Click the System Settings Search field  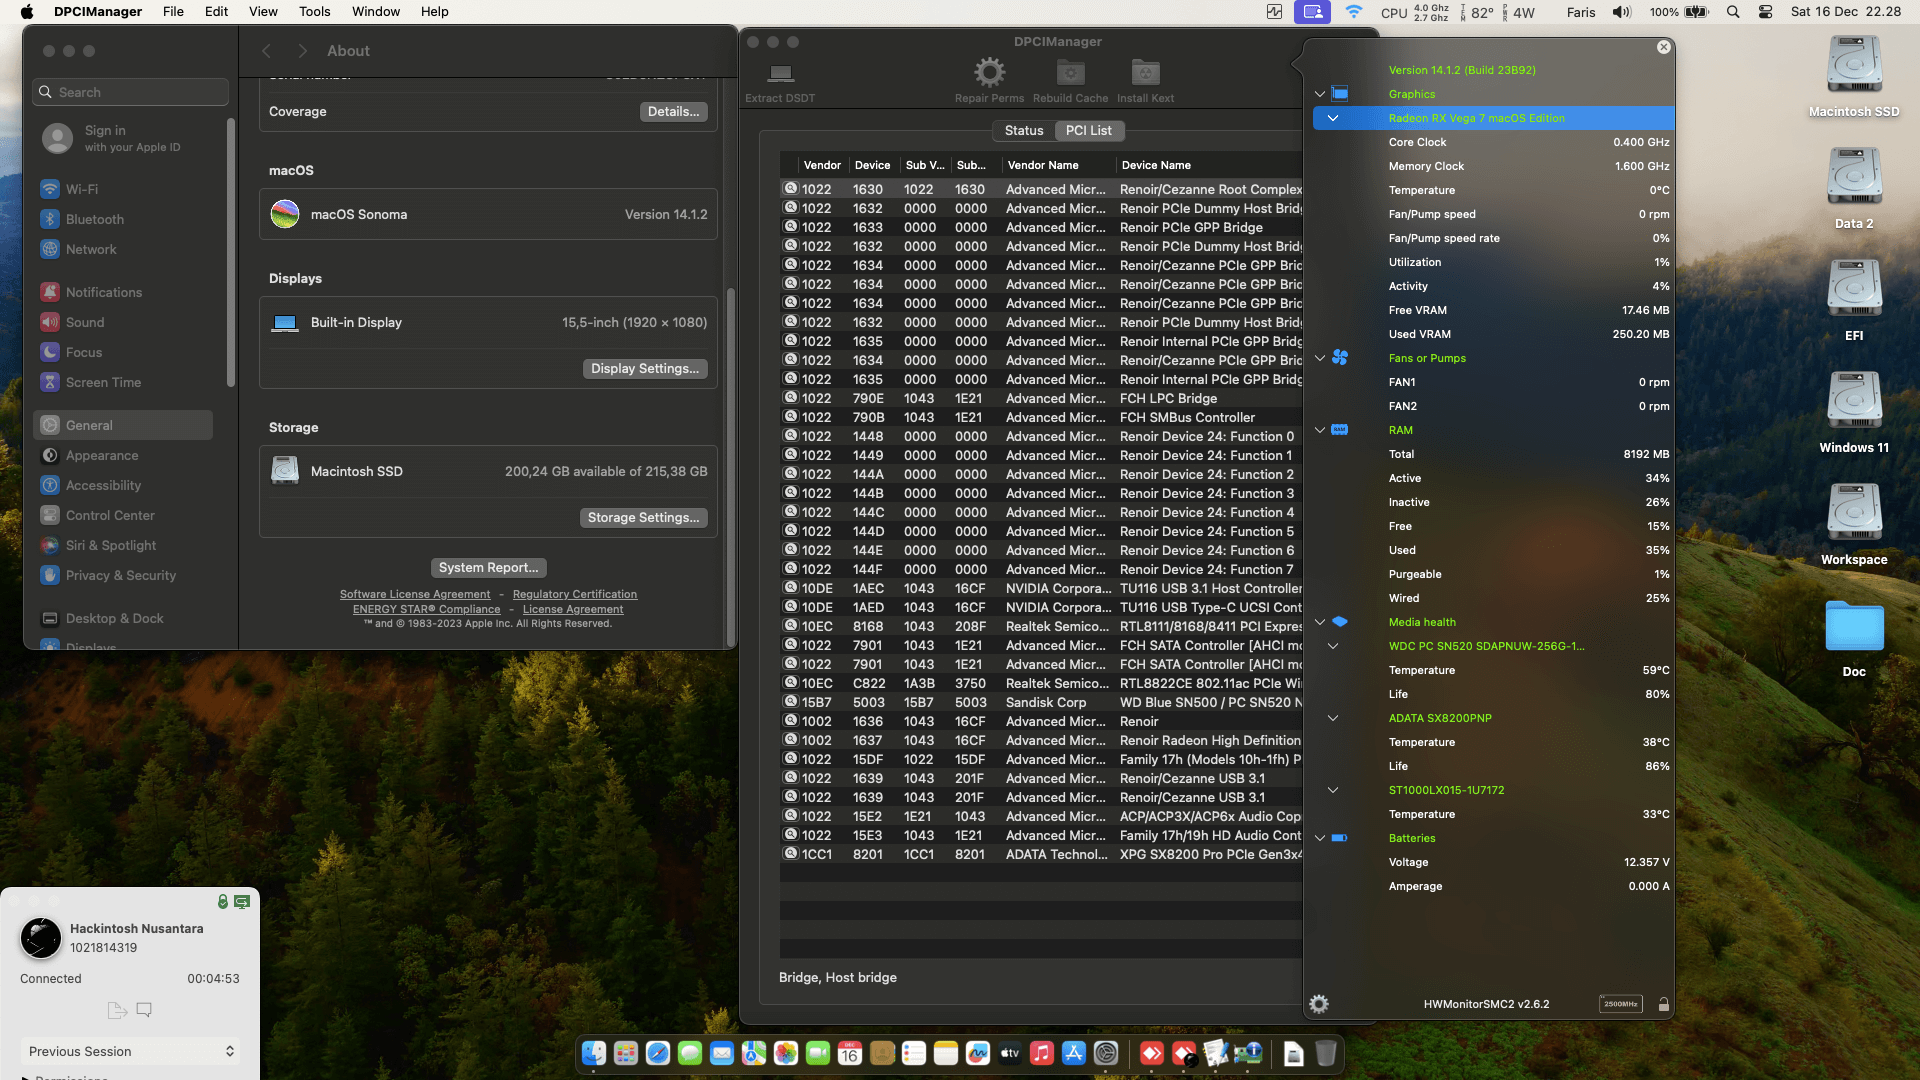131,92
